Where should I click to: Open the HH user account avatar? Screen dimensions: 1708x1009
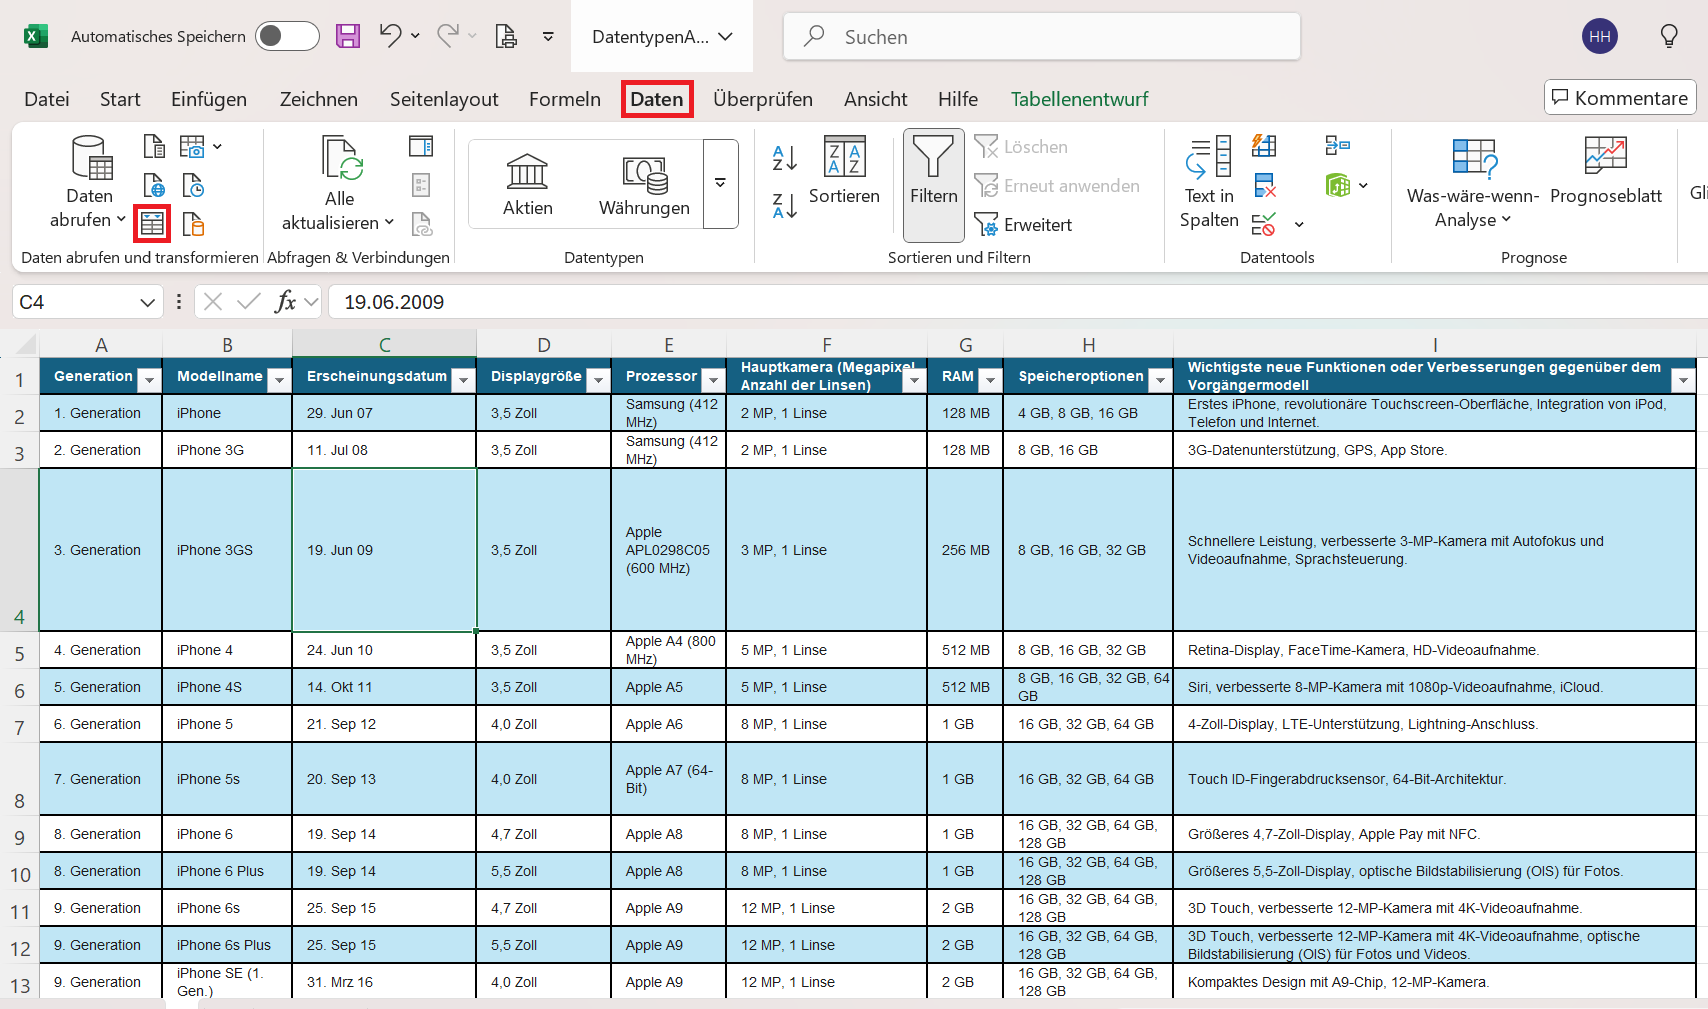(x=1600, y=36)
